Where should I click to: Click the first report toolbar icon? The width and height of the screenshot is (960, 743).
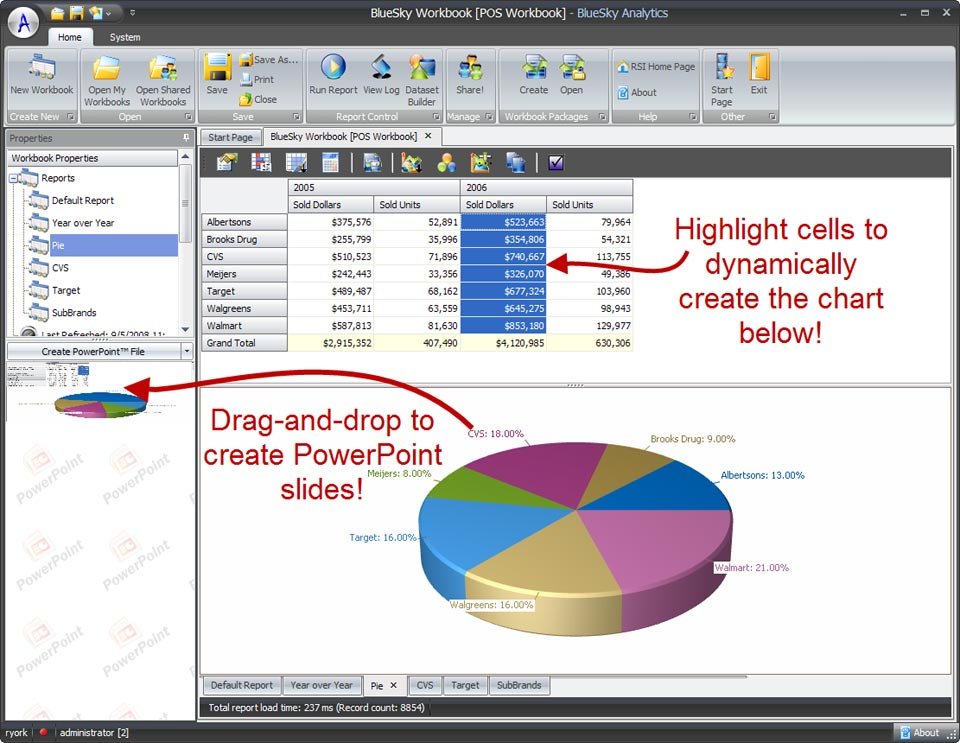tap(227, 162)
